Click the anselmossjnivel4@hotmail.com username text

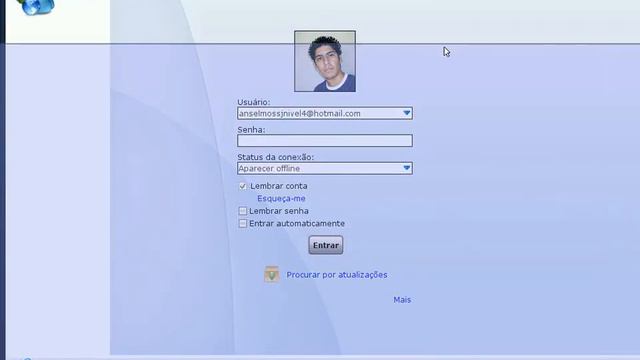click(x=300, y=113)
